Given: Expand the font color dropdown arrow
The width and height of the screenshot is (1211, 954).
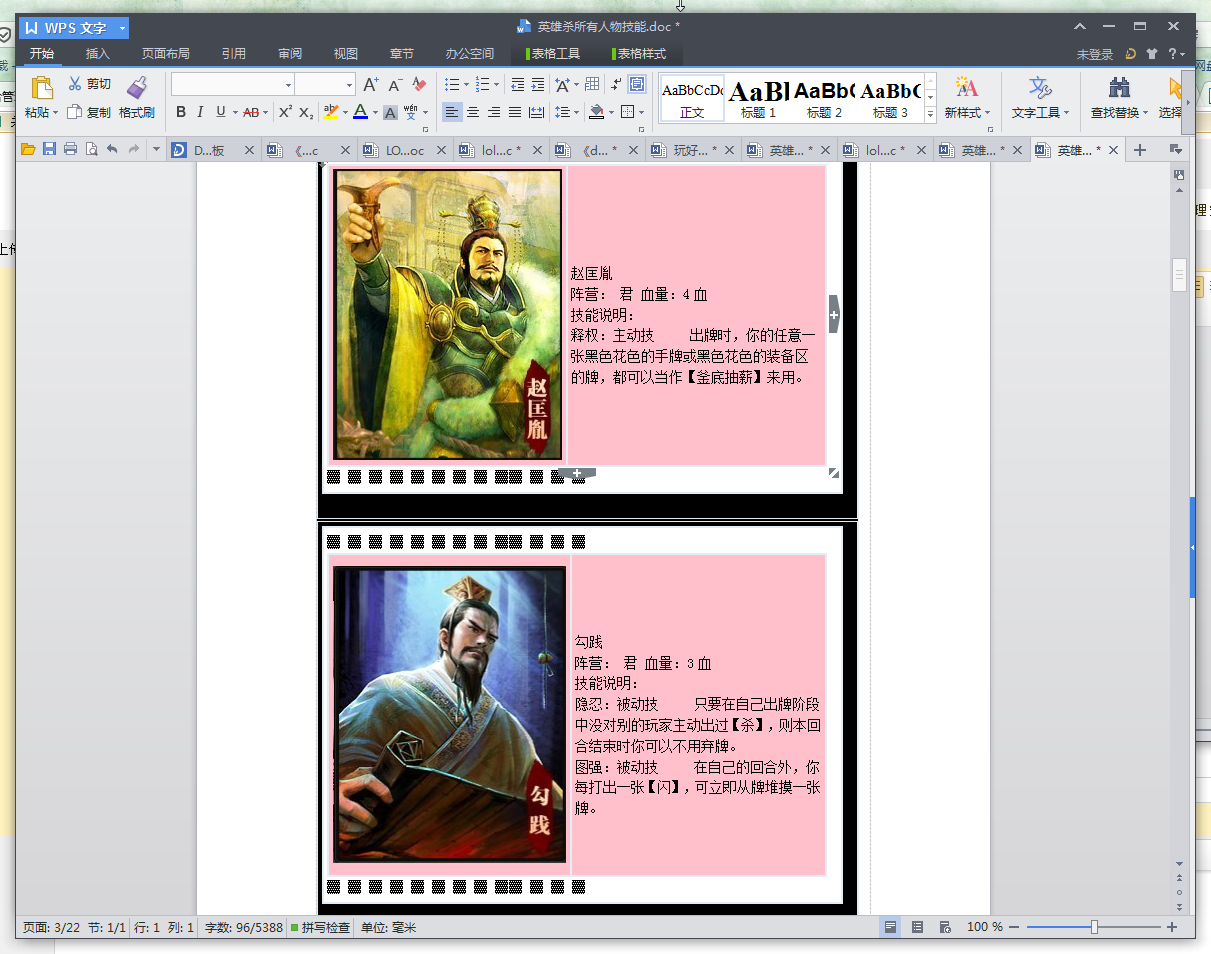Looking at the screenshot, I should pos(375,112).
